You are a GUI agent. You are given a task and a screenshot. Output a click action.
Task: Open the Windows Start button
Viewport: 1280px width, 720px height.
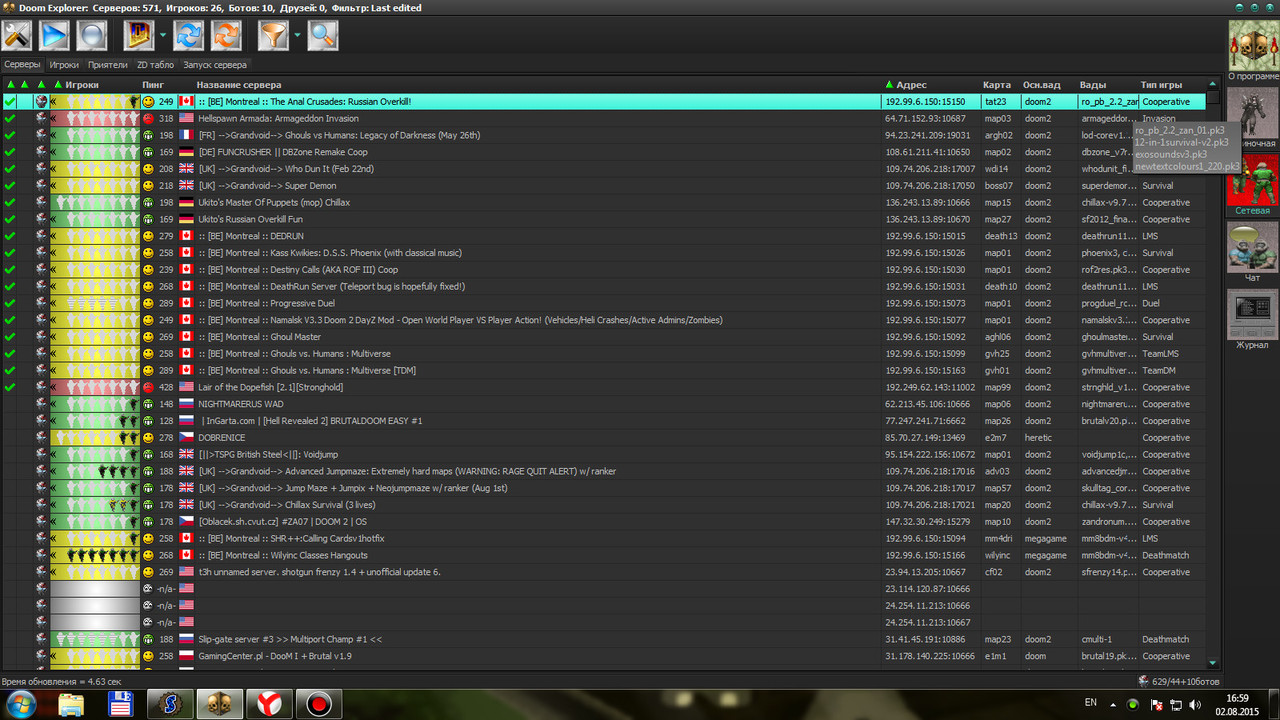coord(20,703)
